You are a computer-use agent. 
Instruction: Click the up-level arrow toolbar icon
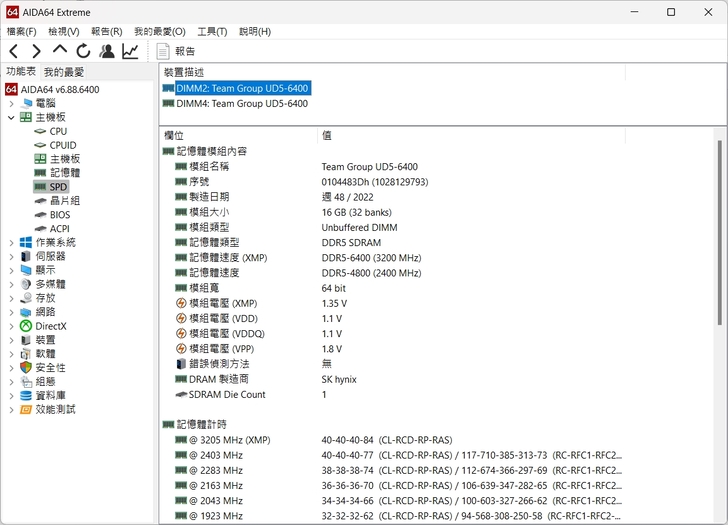[x=60, y=50]
